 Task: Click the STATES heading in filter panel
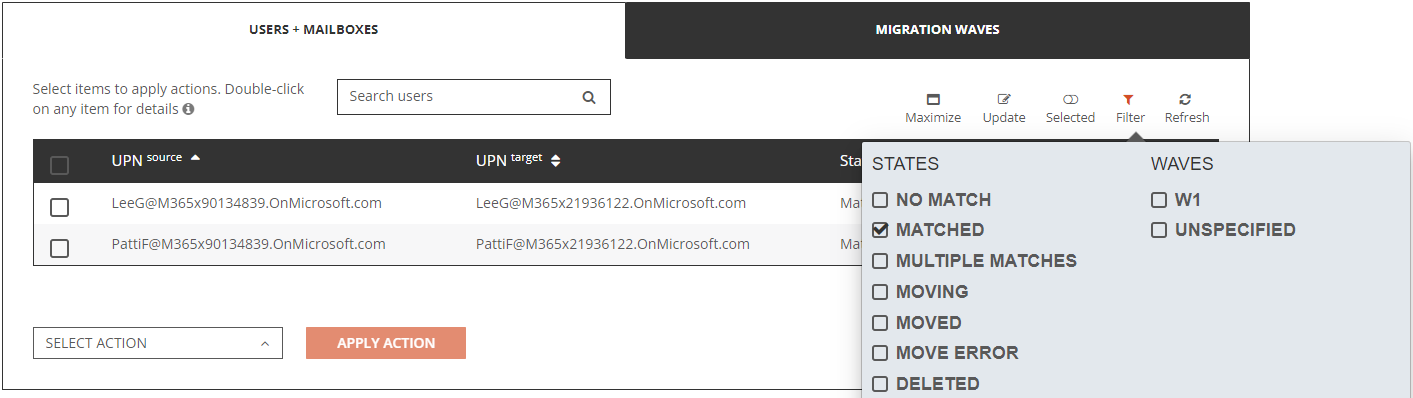pyautogui.click(x=906, y=164)
